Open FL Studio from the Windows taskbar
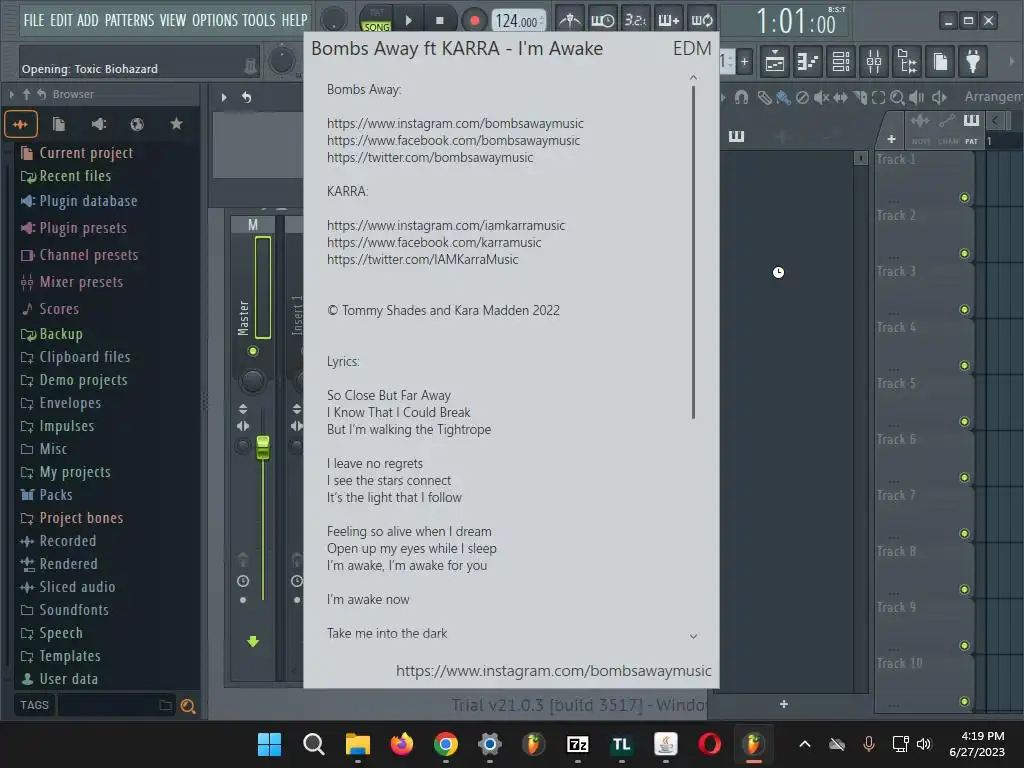Image resolution: width=1024 pixels, height=768 pixels. tap(753, 744)
